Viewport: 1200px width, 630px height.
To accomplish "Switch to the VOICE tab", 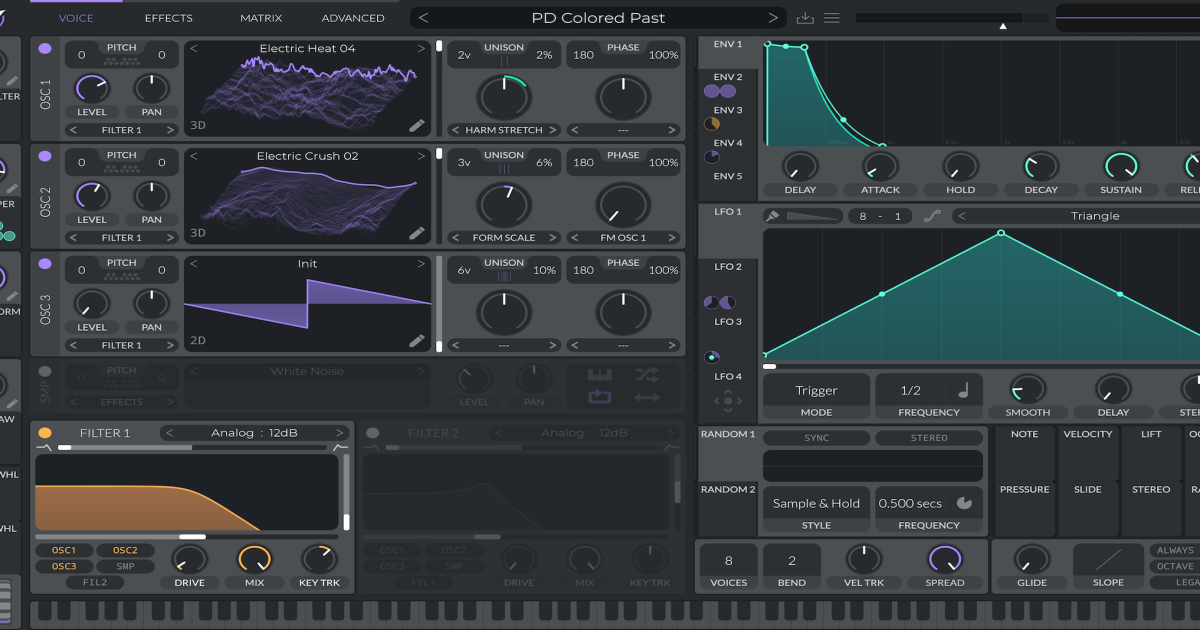I will 76,18.
